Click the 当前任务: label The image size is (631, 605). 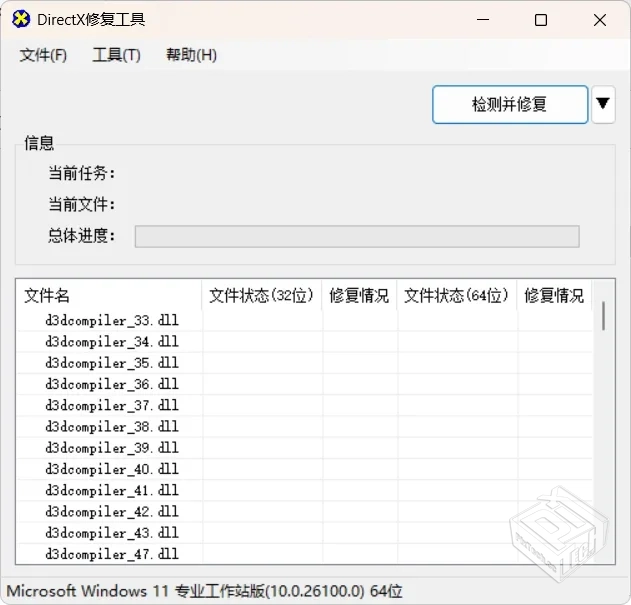[x=82, y=173]
